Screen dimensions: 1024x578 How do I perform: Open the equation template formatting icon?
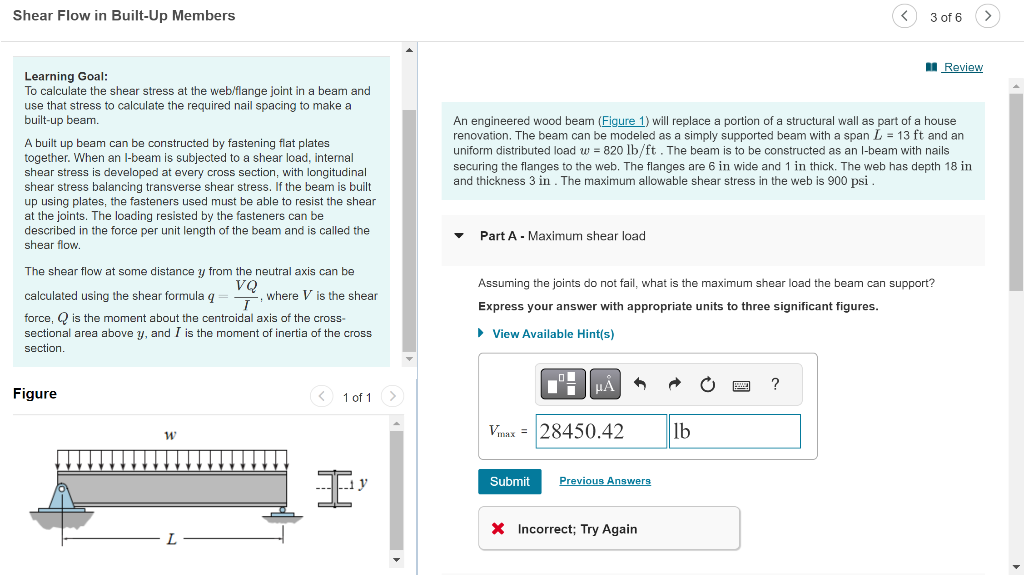point(562,383)
